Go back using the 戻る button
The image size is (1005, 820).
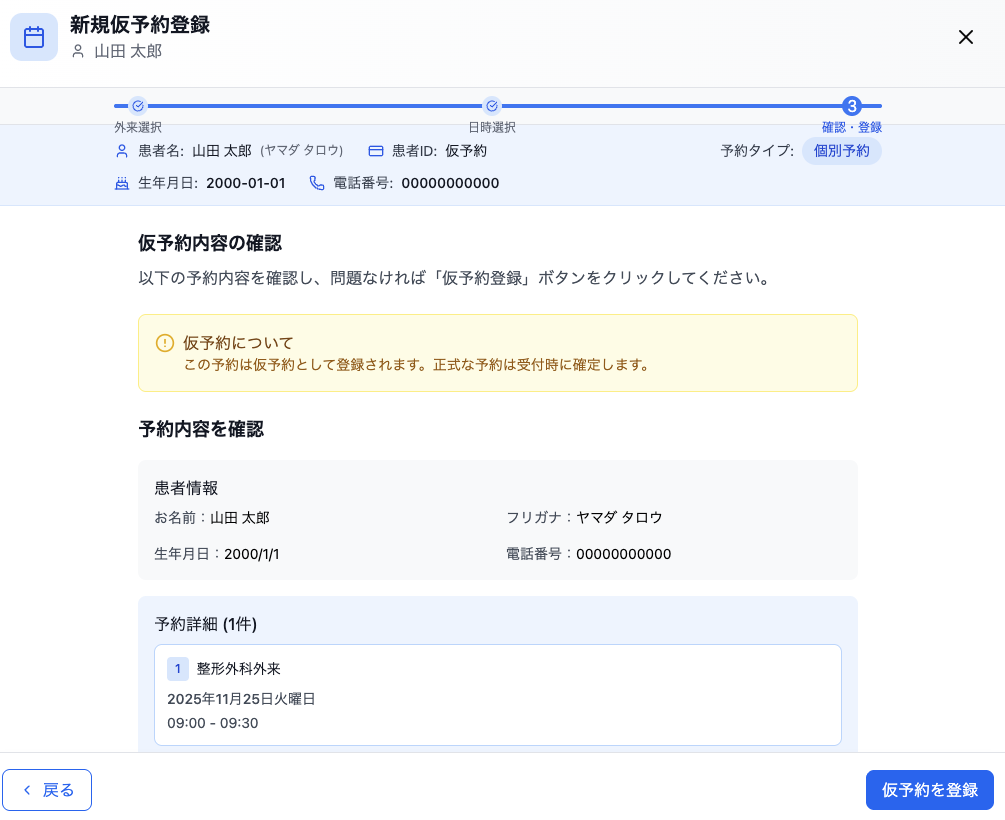pos(47,789)
